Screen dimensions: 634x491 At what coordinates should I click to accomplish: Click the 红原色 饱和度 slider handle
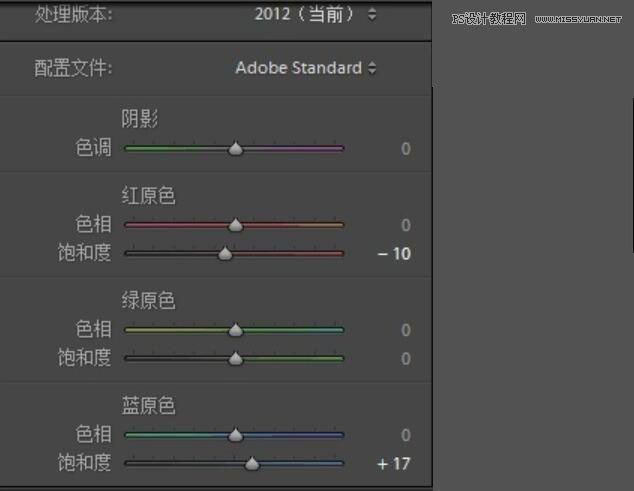click(225, 253)
